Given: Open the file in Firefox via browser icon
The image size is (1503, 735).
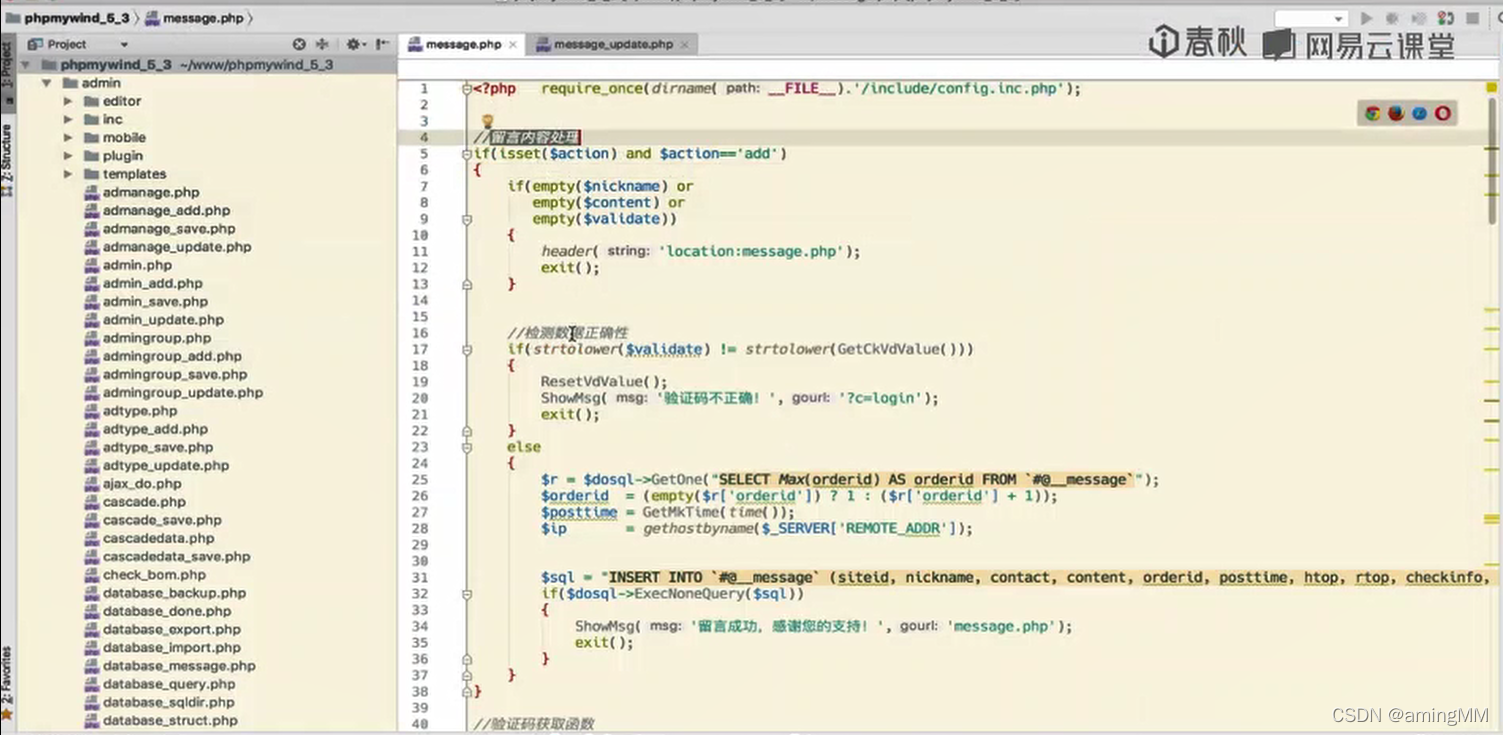Looking at the screenshot, I should click(1396, 113).
